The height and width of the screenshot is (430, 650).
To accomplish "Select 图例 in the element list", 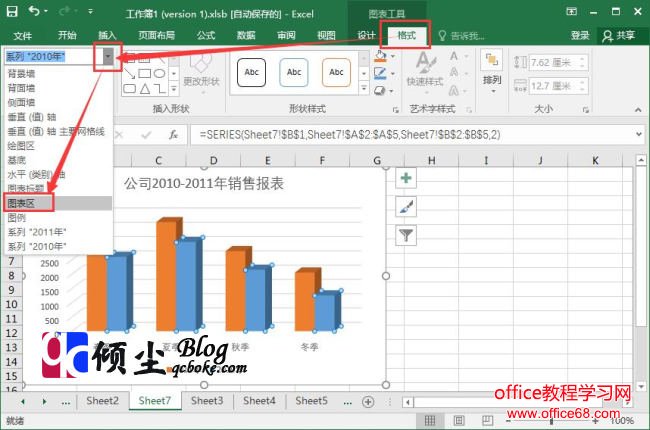I will click(17, 218).
